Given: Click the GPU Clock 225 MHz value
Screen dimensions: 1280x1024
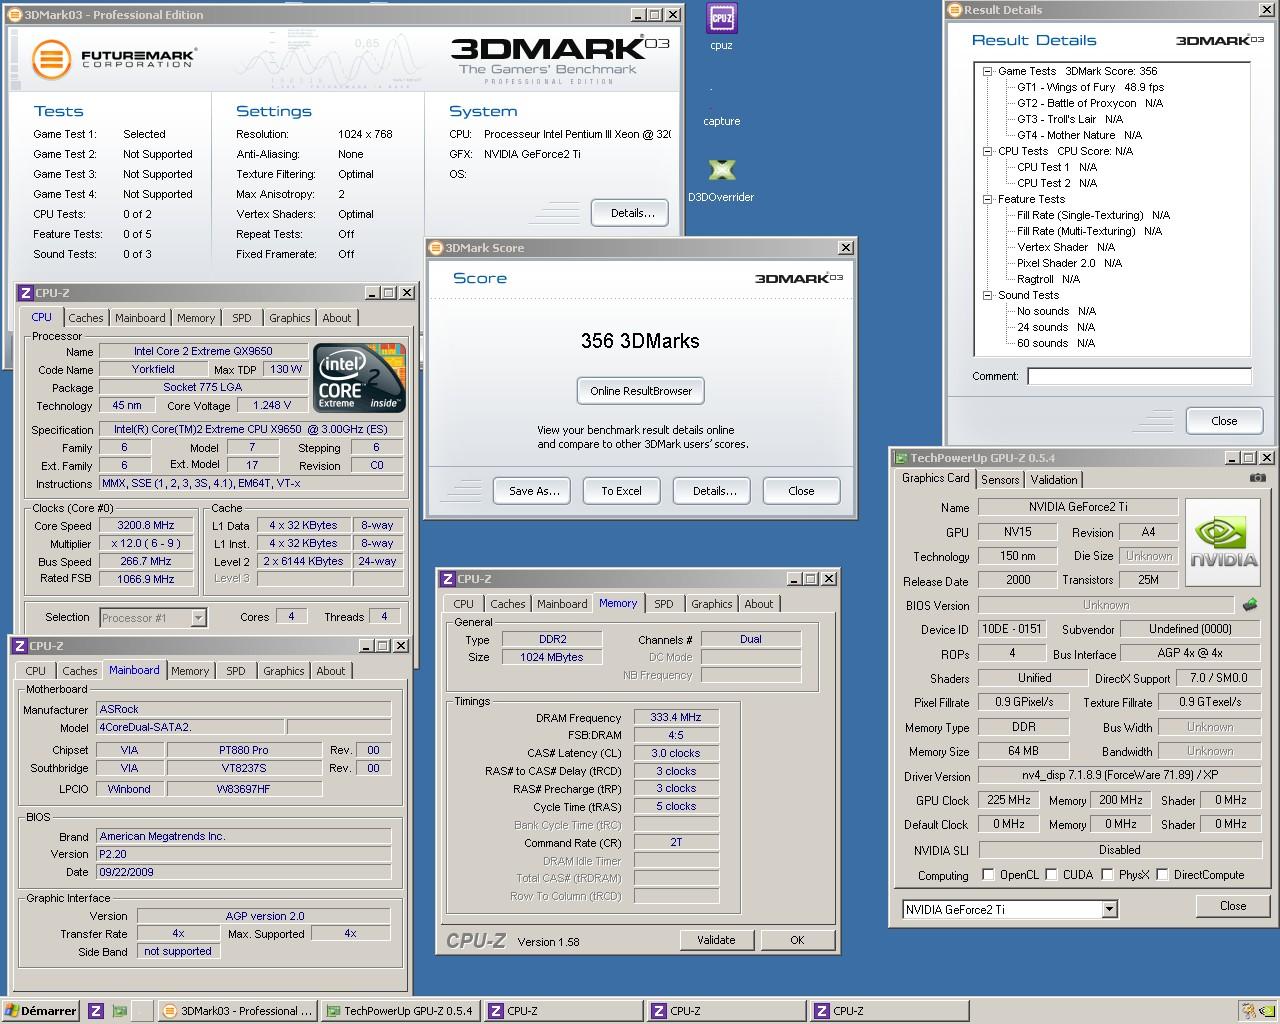Looking at the screenshot, I should 1008,800.
